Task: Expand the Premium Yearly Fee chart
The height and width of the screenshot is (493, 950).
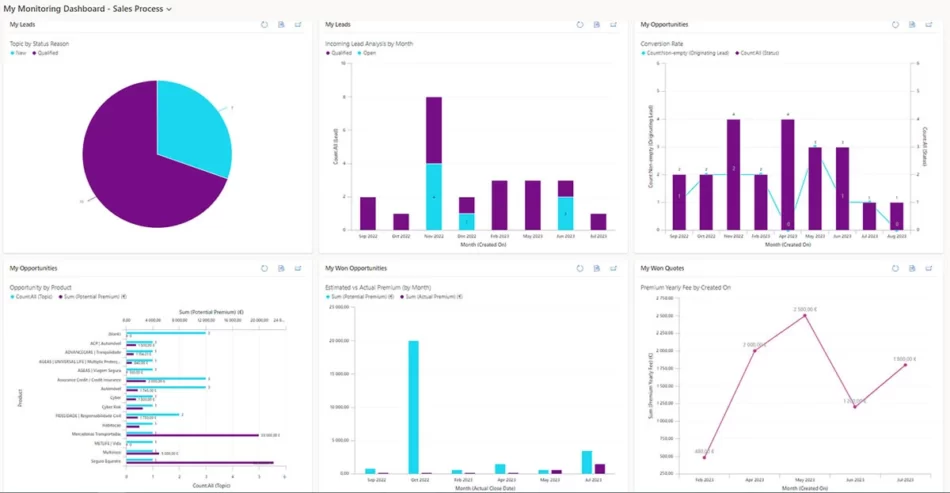Action: 928,268
